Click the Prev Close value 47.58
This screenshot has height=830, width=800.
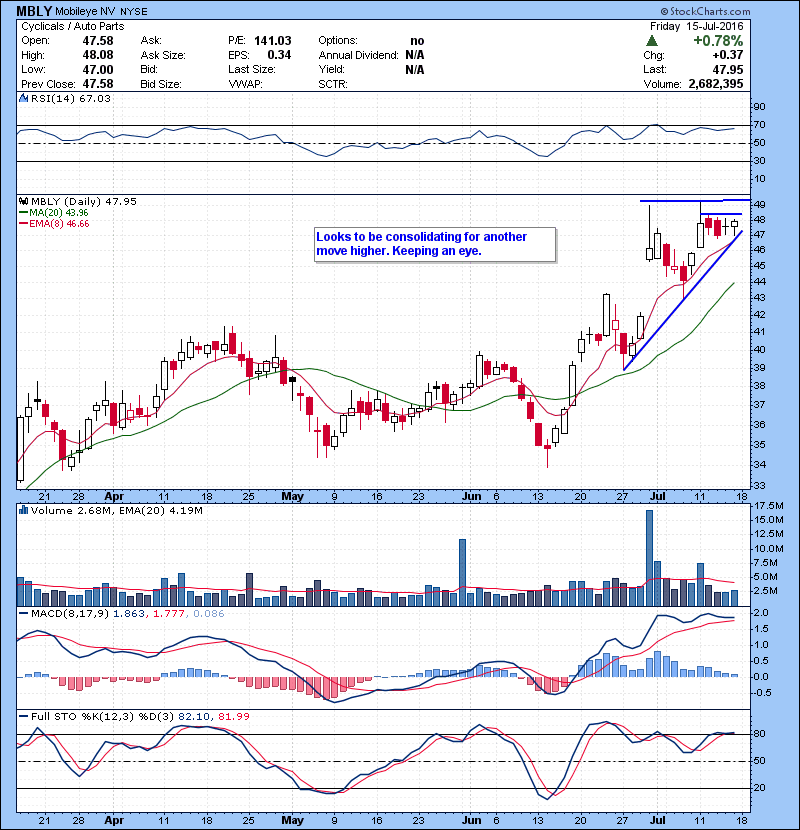[97, 84]
